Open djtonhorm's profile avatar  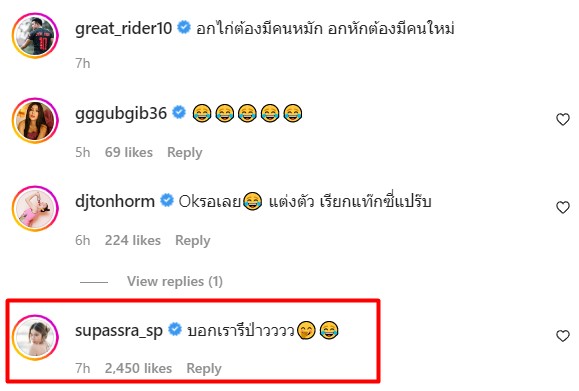[35, 208]
